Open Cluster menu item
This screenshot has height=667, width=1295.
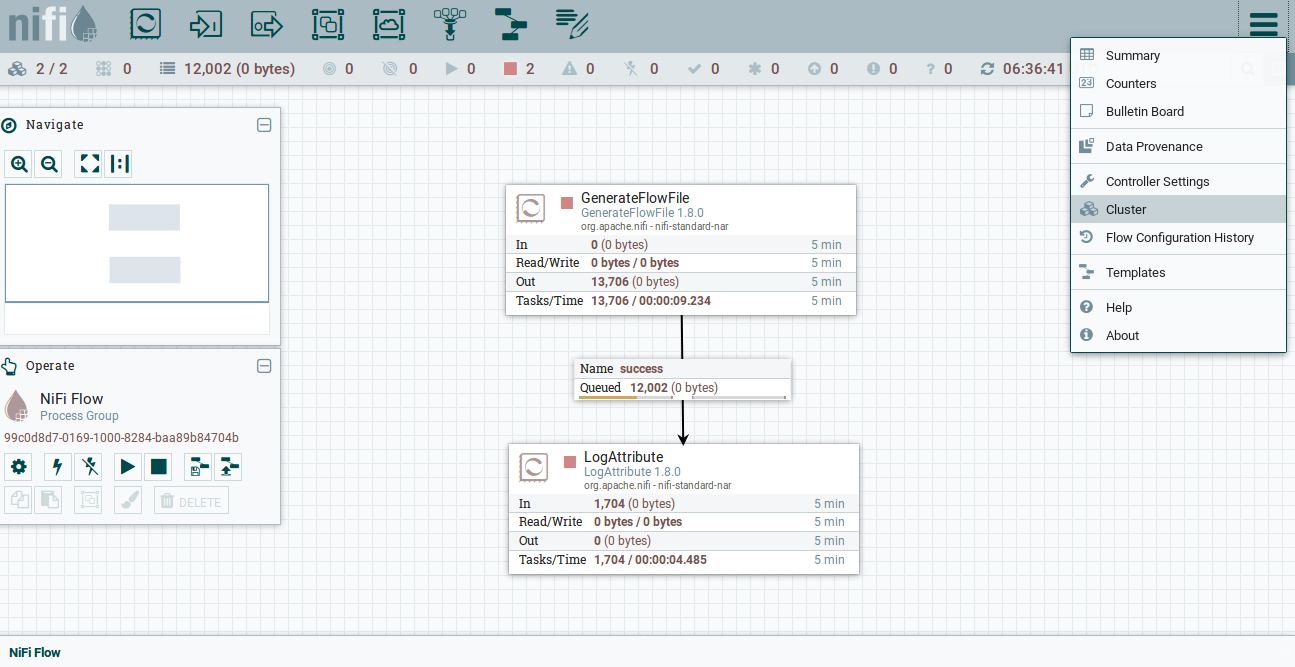(1178, 210)
